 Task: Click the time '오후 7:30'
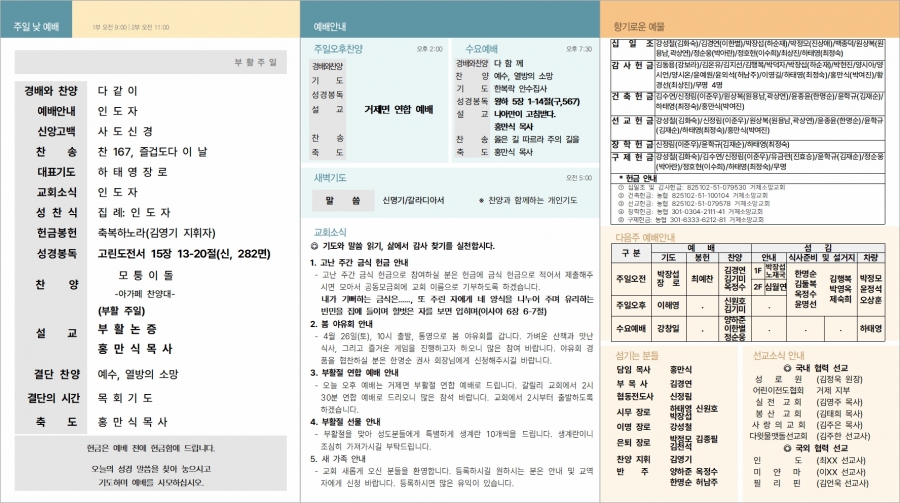pyautogui.click(x=579, y=49)
